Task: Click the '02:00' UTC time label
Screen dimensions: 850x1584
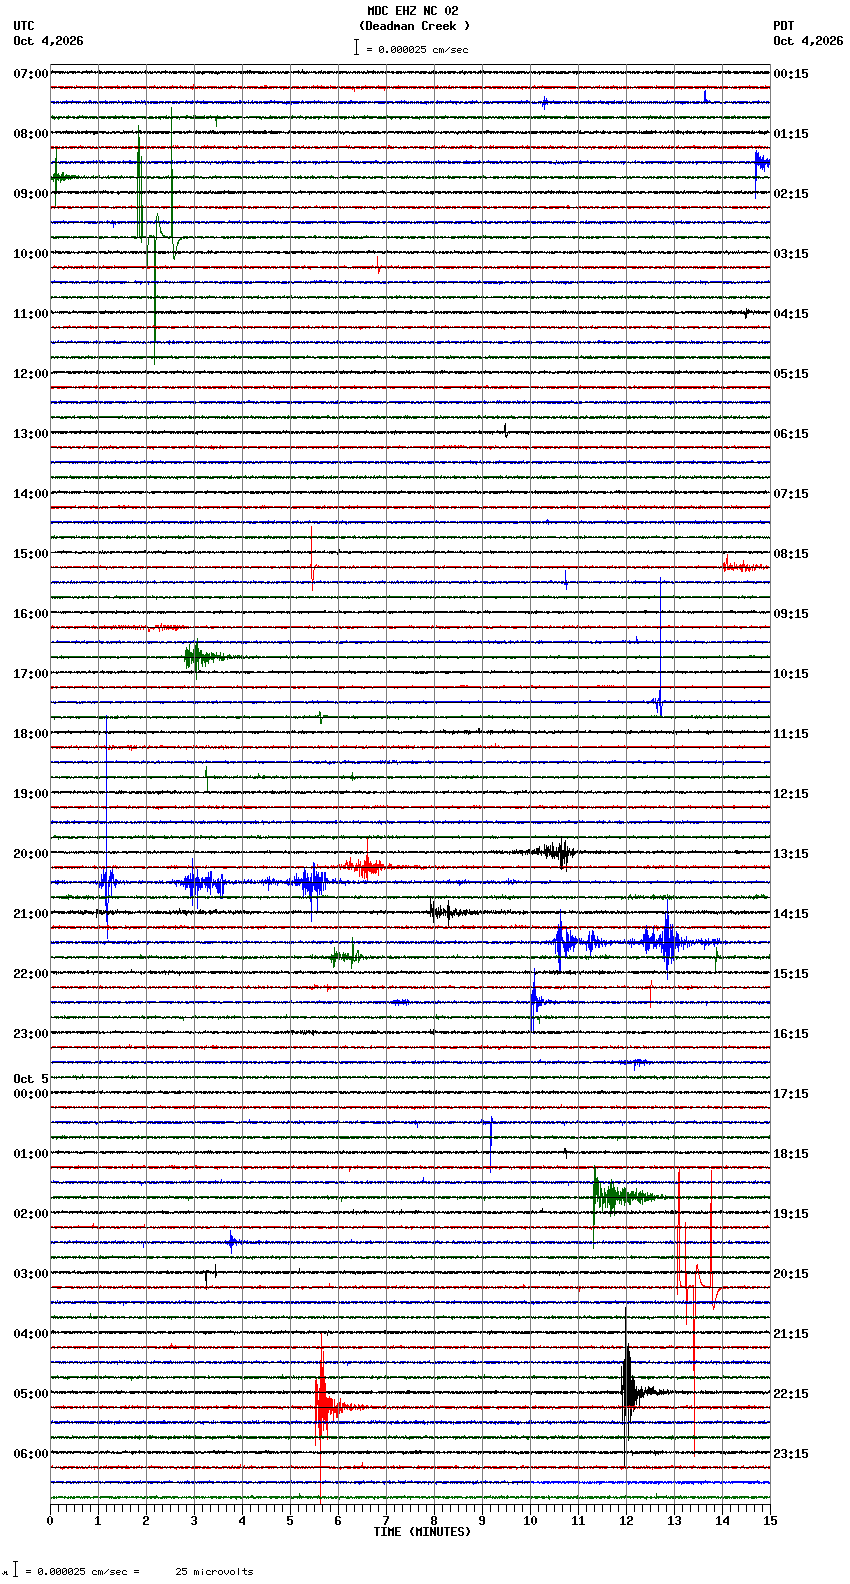Action: 31,1214
